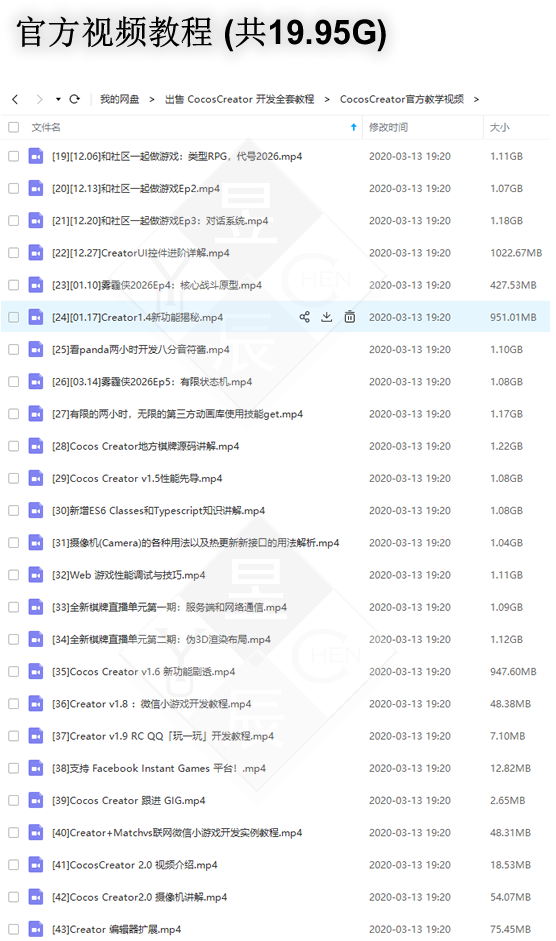
Task: Toggle the select-all checkbox in header
Action: tap(13, 127)
